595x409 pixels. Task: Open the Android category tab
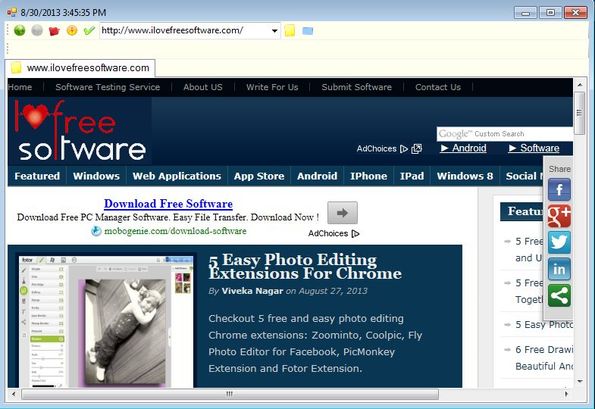(x=317, y=176)
